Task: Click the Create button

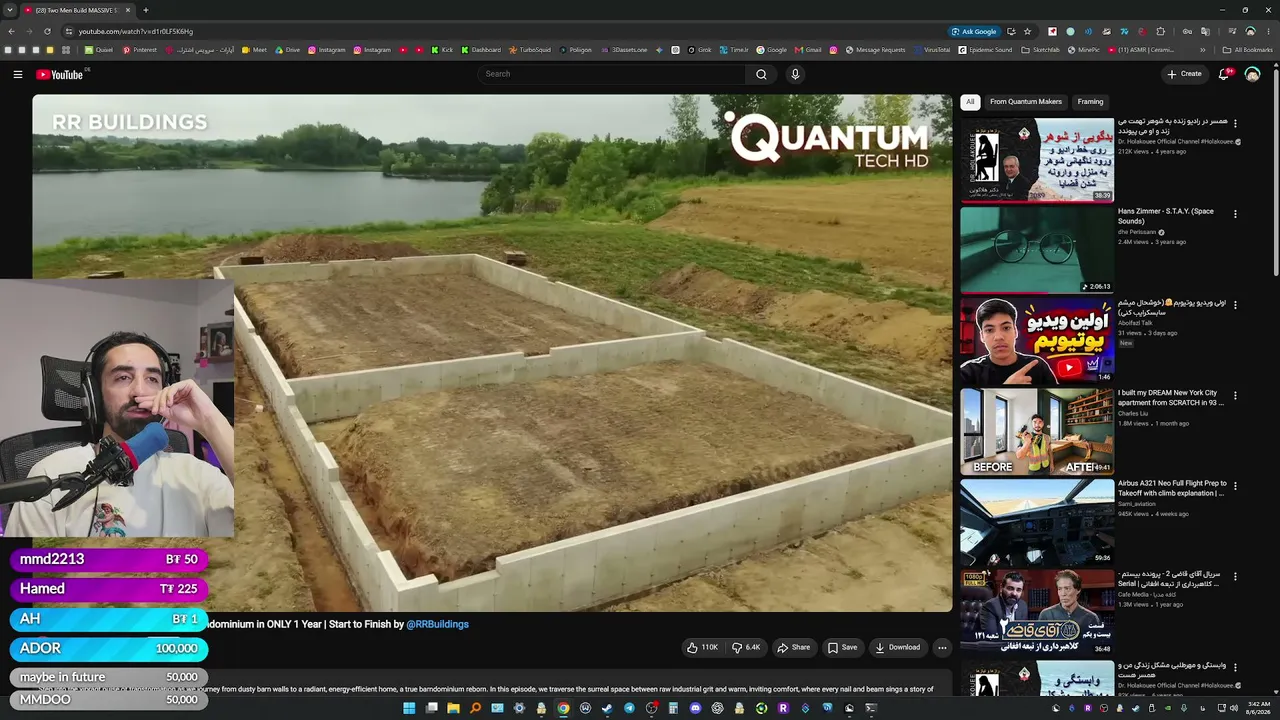Action: 1184,74
